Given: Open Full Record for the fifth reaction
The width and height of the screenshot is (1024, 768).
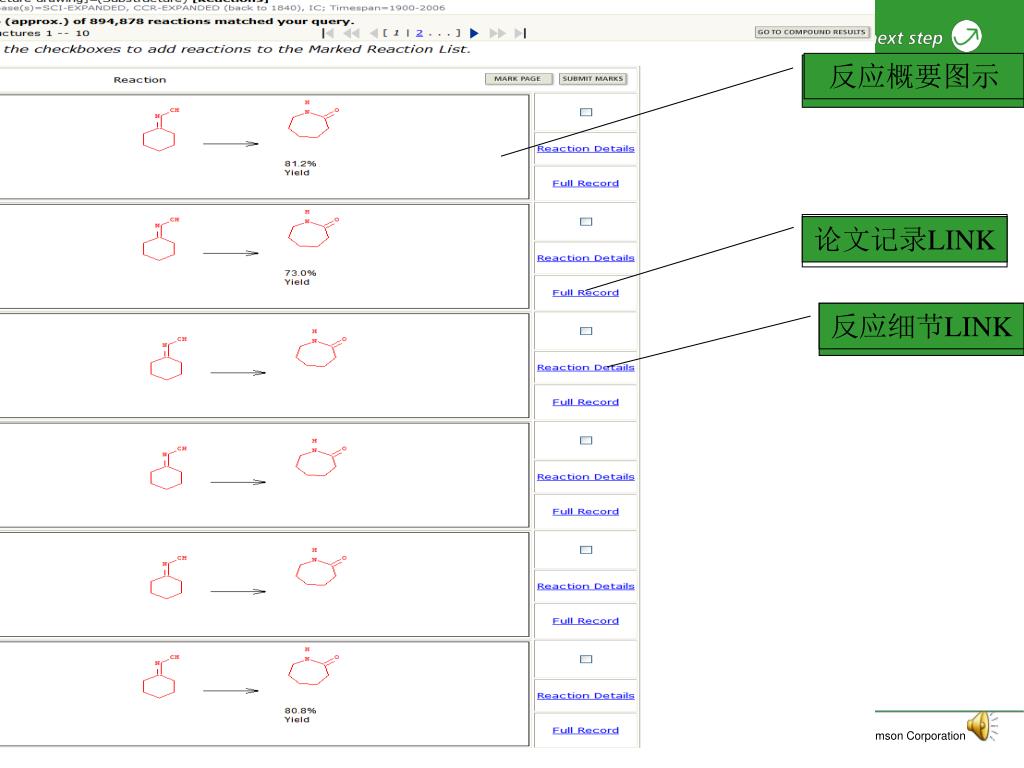Looking at the screenshot, I should (x=586, y=621).
